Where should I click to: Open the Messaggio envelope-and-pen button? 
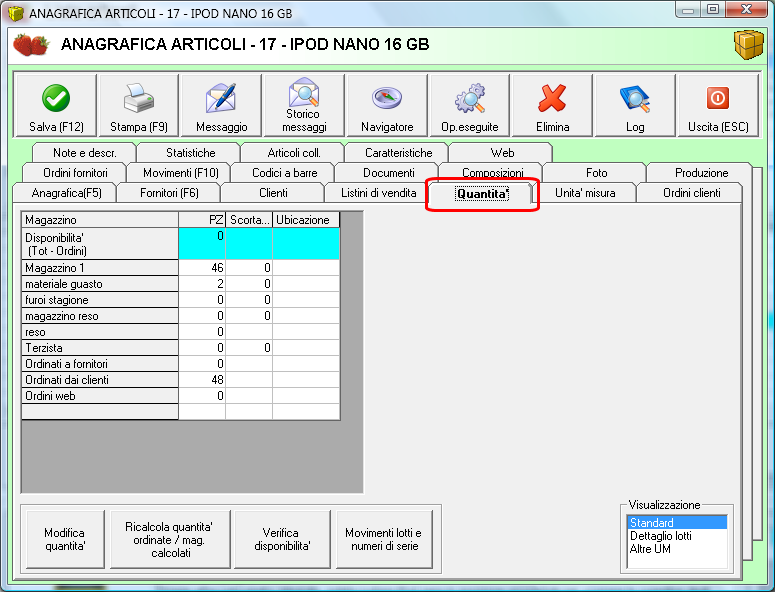[x=221, y=105]
